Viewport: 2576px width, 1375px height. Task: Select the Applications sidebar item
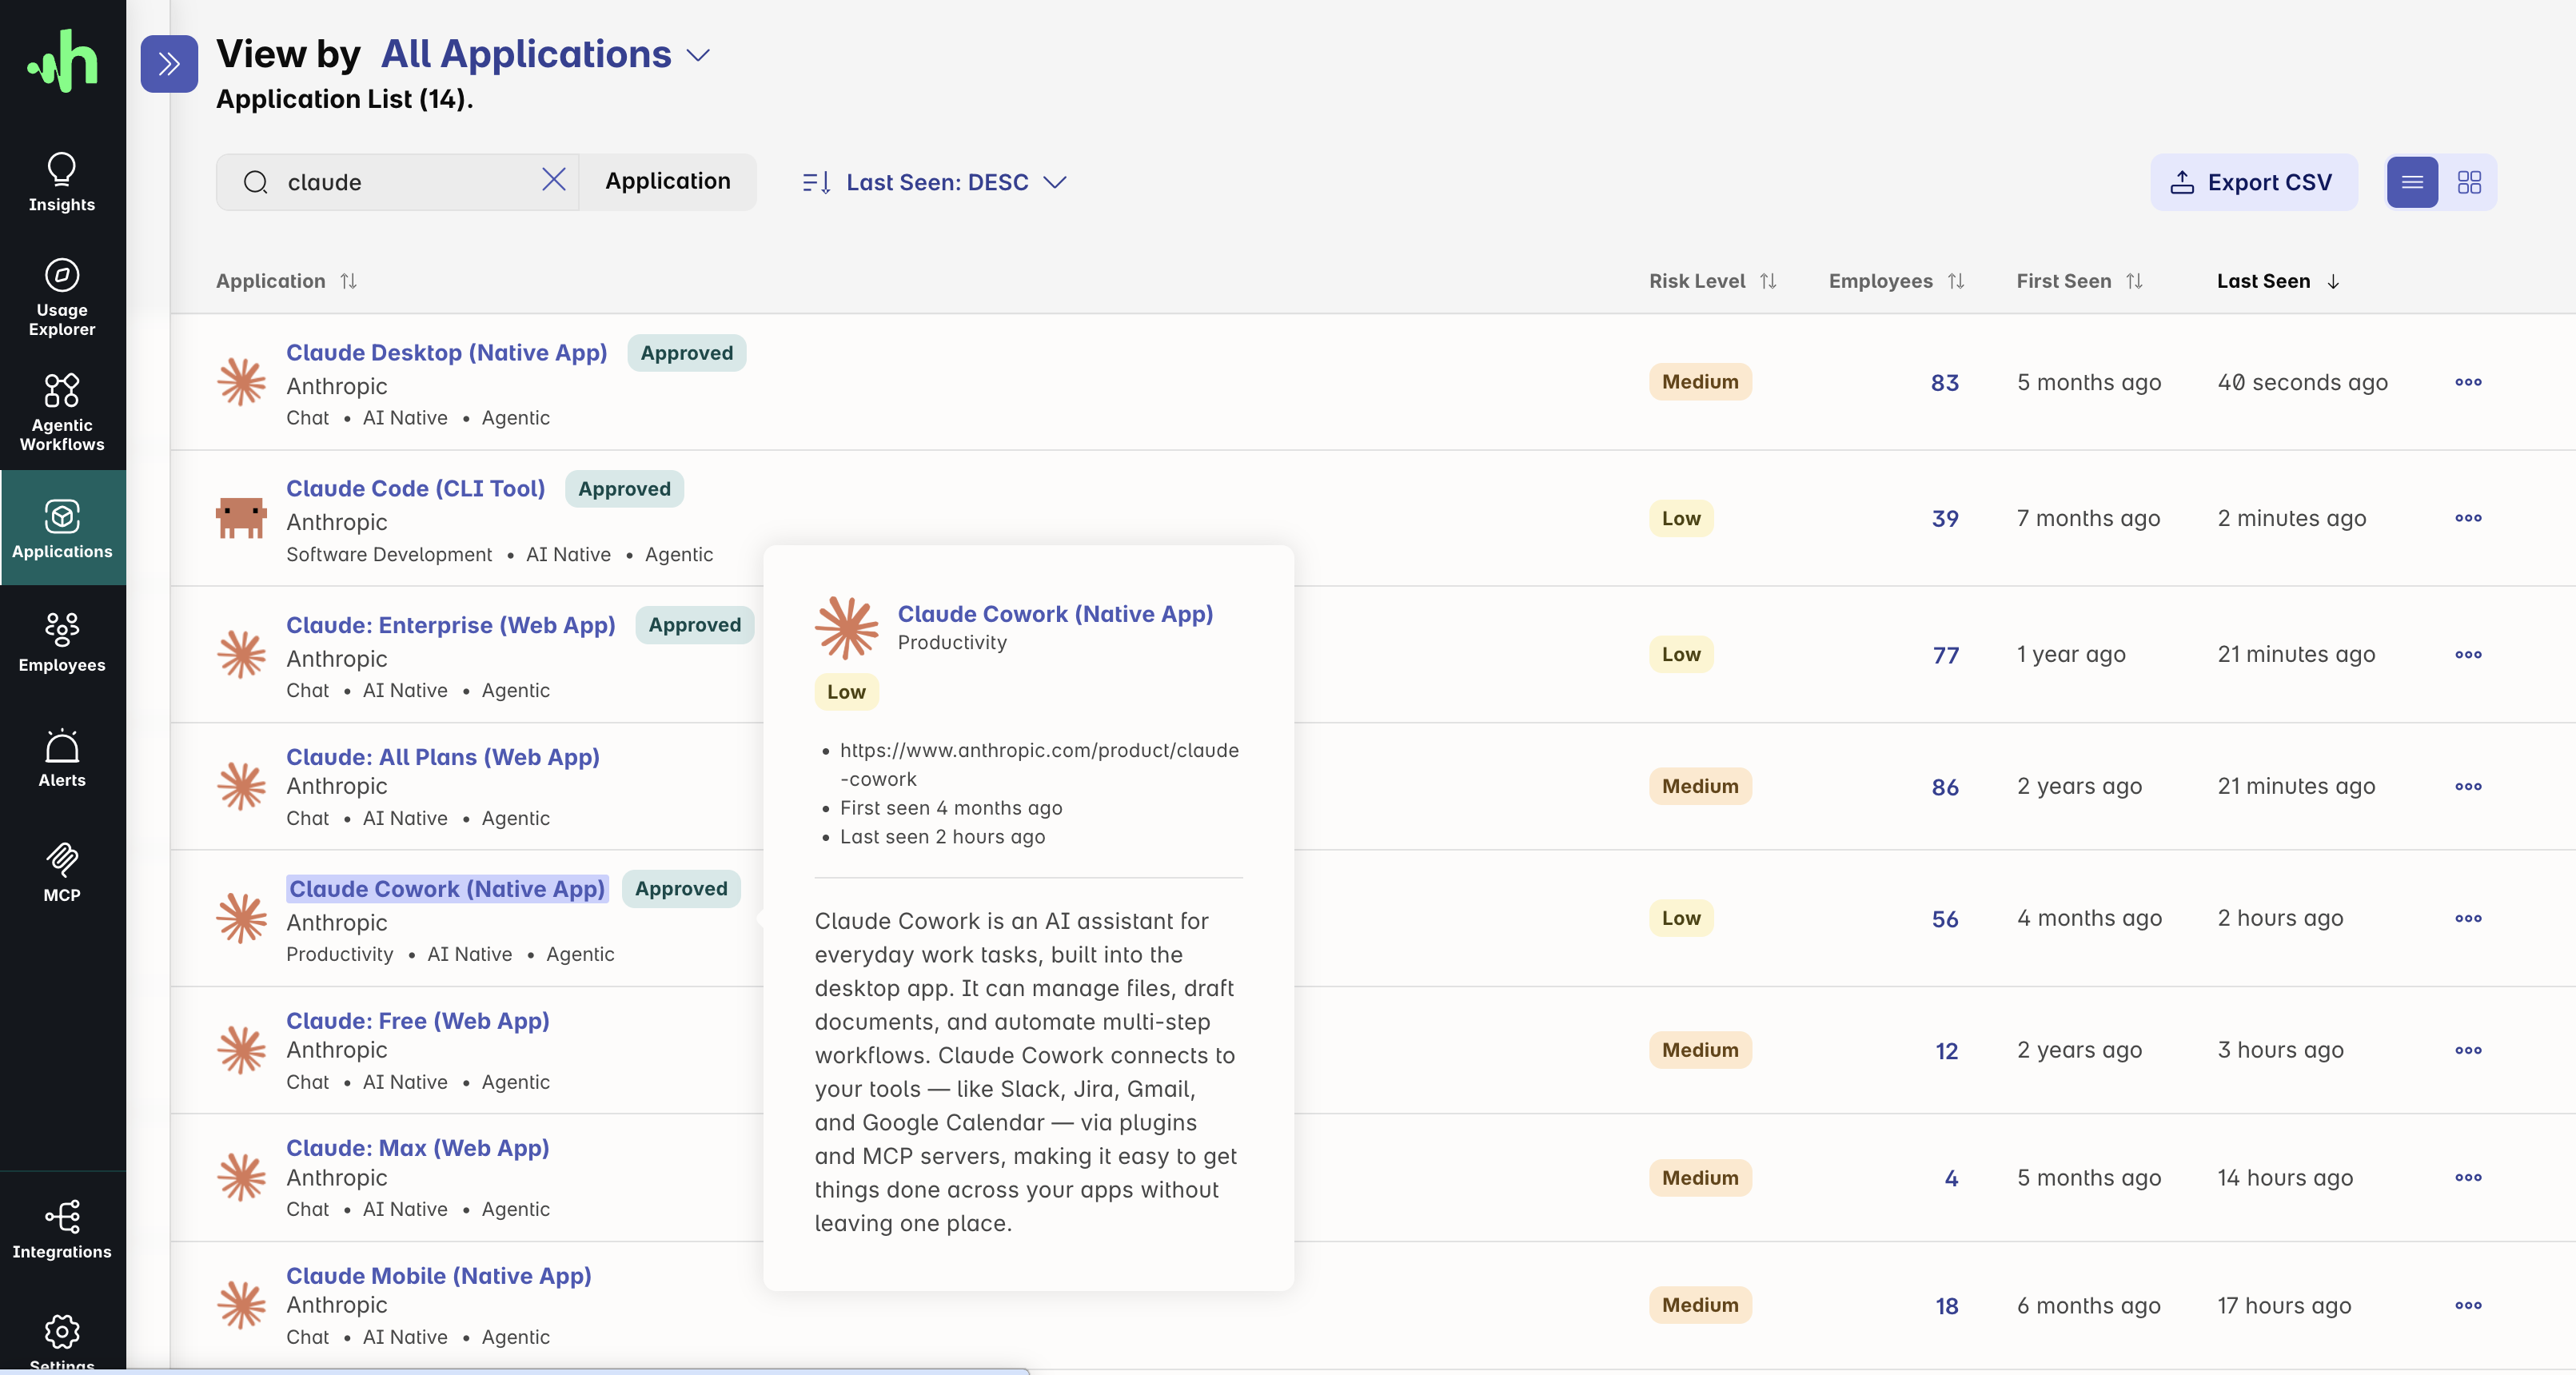tap(62, 528)
